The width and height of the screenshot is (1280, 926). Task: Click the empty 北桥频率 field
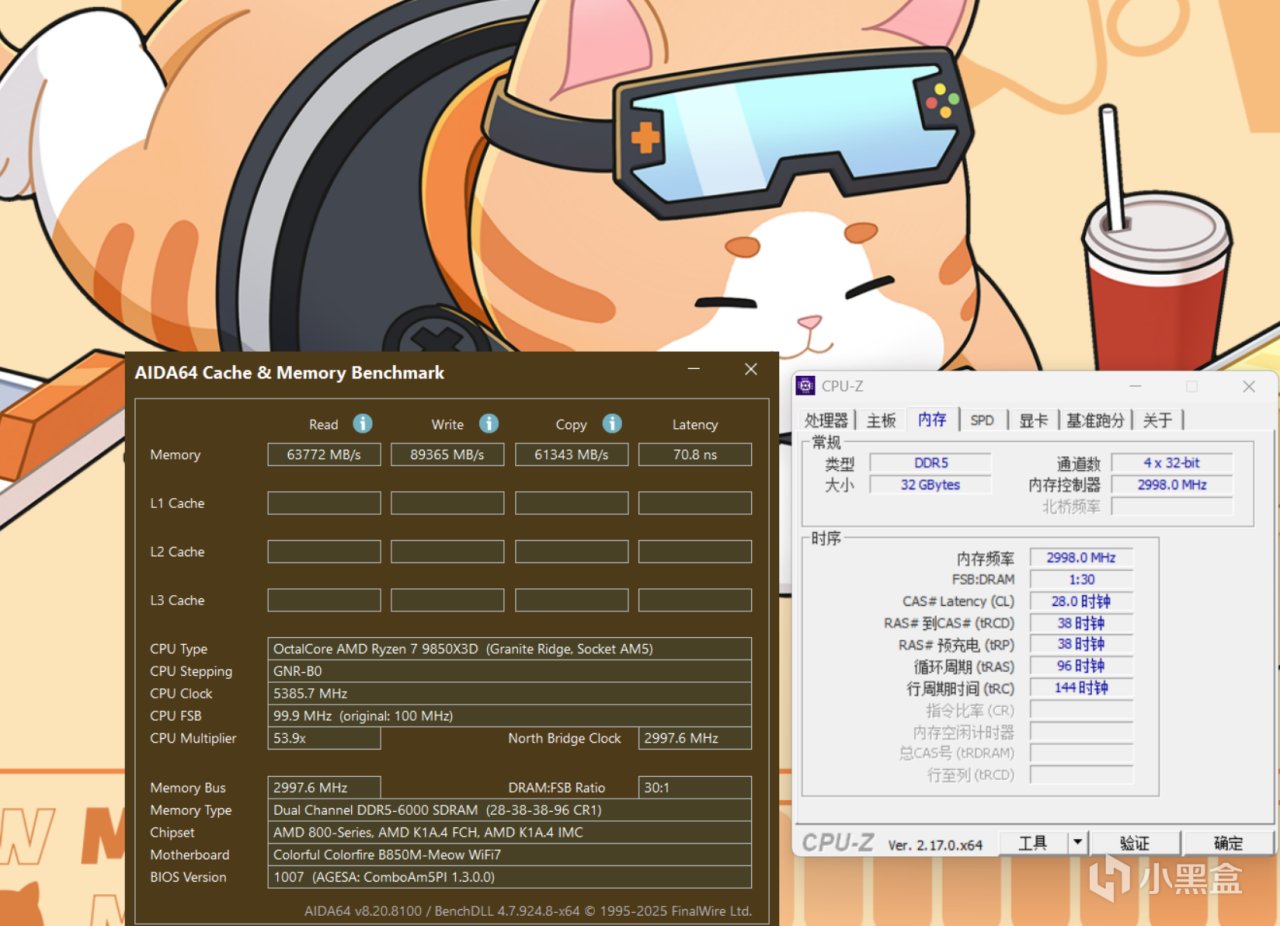click(1172, 507)
